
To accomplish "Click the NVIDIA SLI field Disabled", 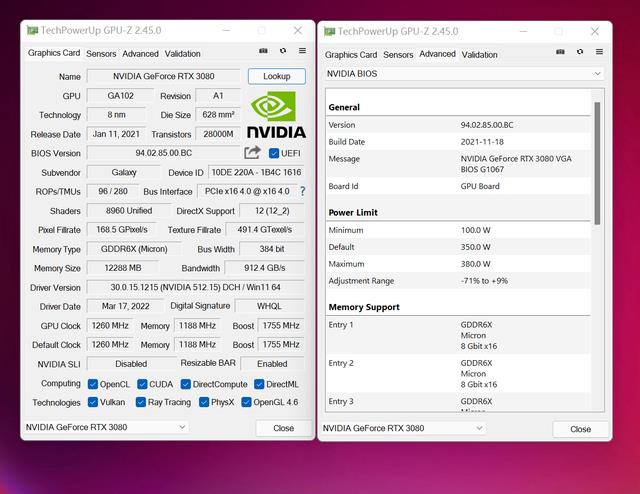I will (x=131, y=364).
